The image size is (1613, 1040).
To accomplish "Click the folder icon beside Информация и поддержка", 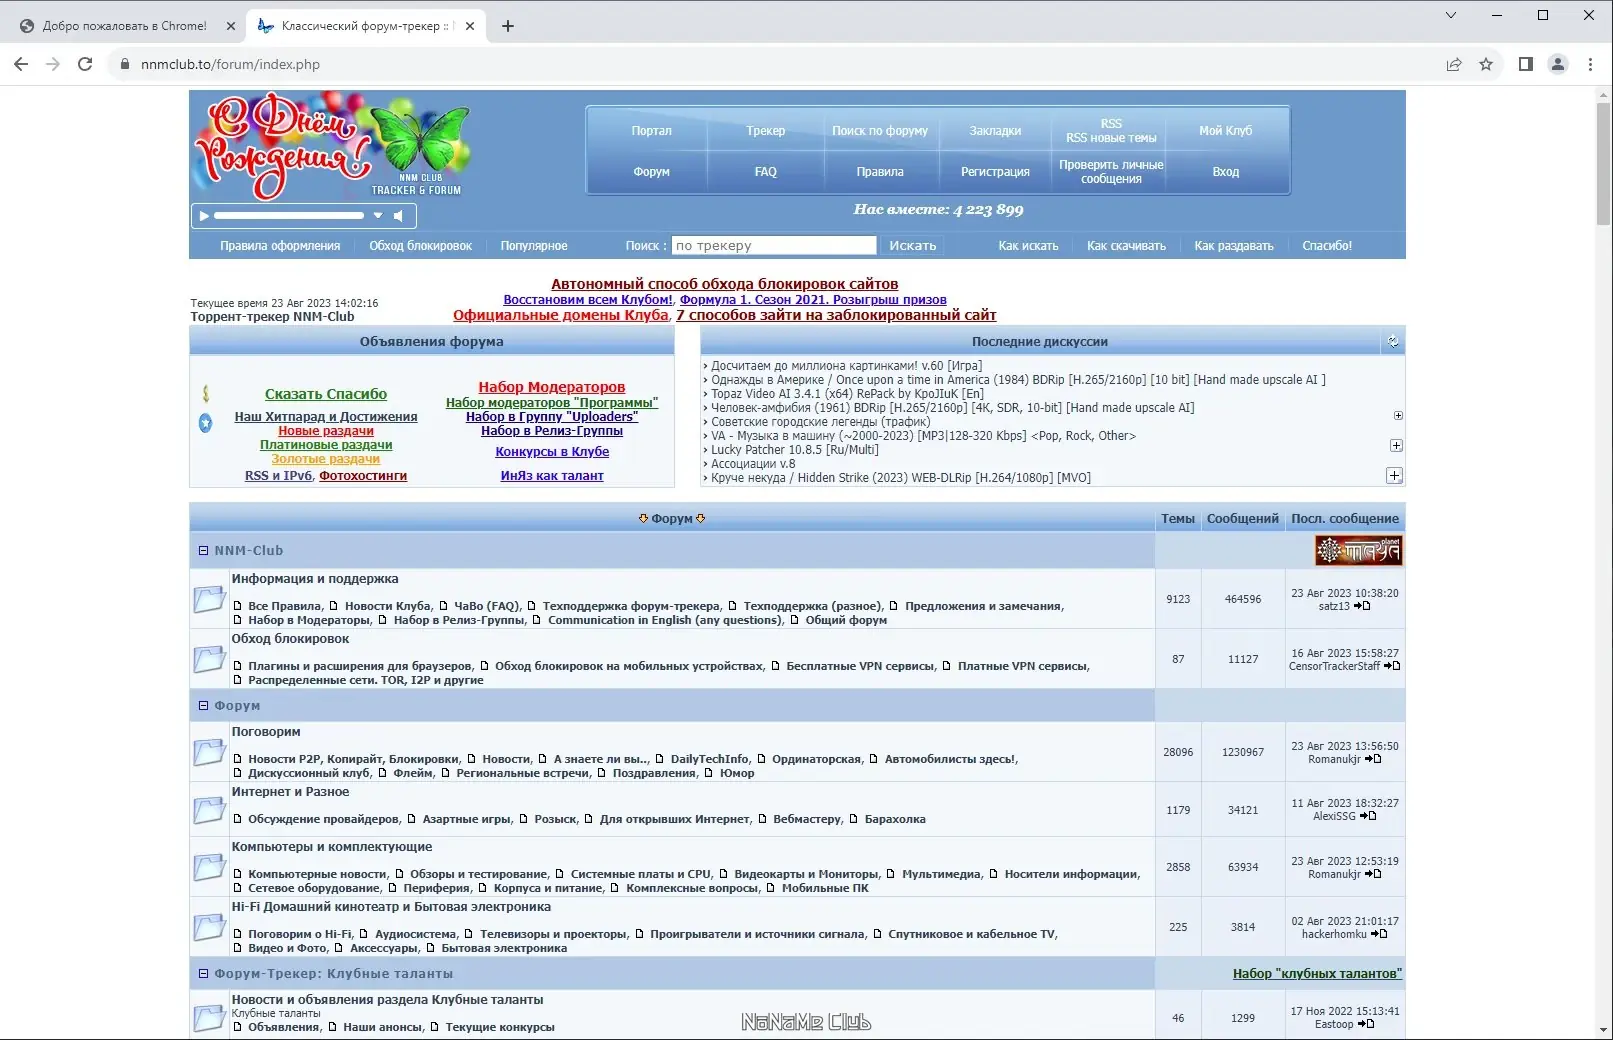I will (x=209, y=600).
